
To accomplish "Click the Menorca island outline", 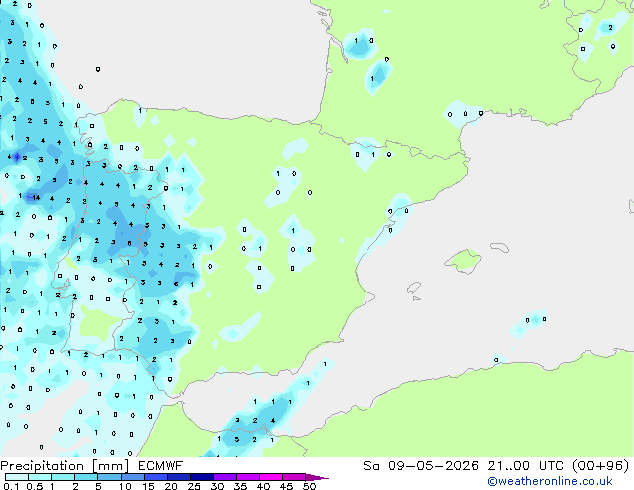I will [x=500, y=247].
